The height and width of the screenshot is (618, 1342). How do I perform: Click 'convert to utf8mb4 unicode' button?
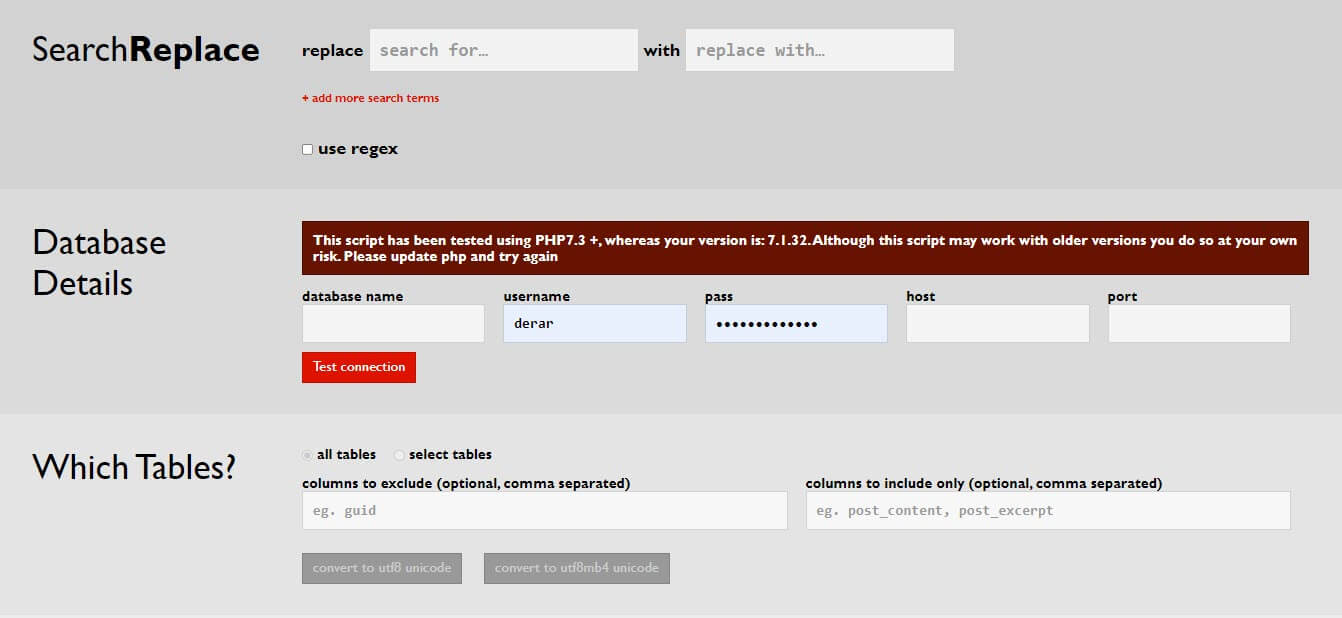[577, 568]
